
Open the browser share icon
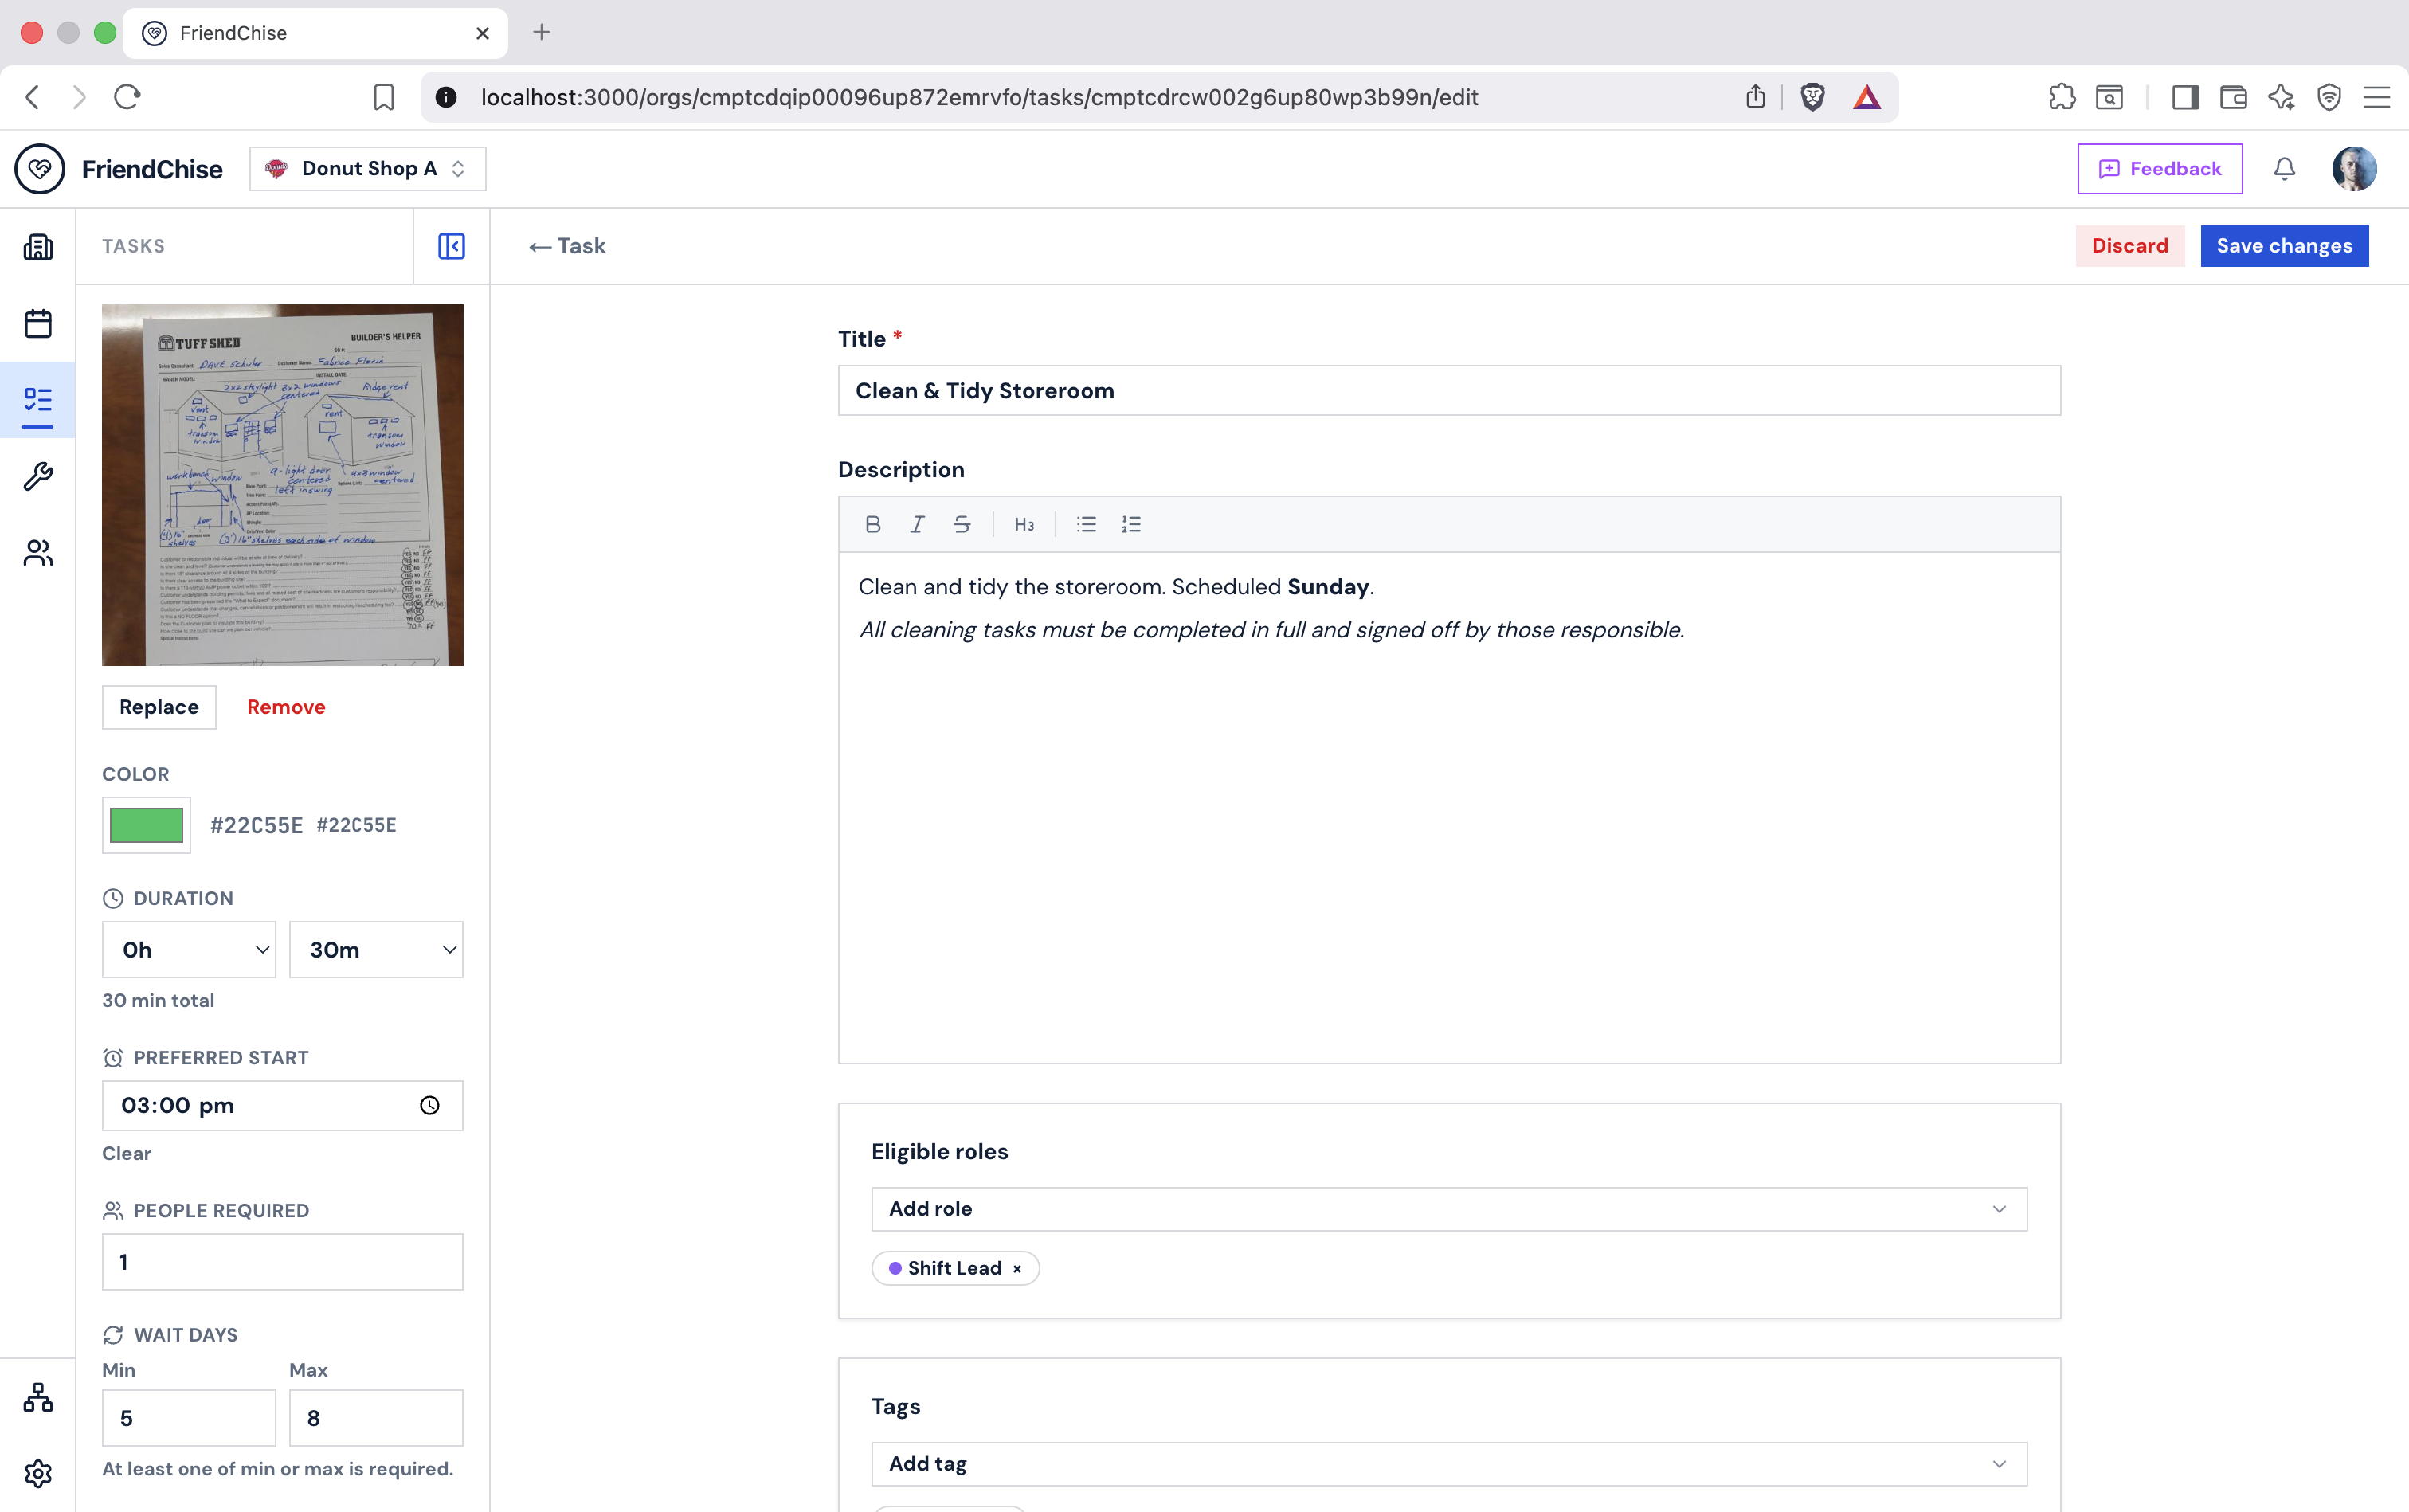1755,97
